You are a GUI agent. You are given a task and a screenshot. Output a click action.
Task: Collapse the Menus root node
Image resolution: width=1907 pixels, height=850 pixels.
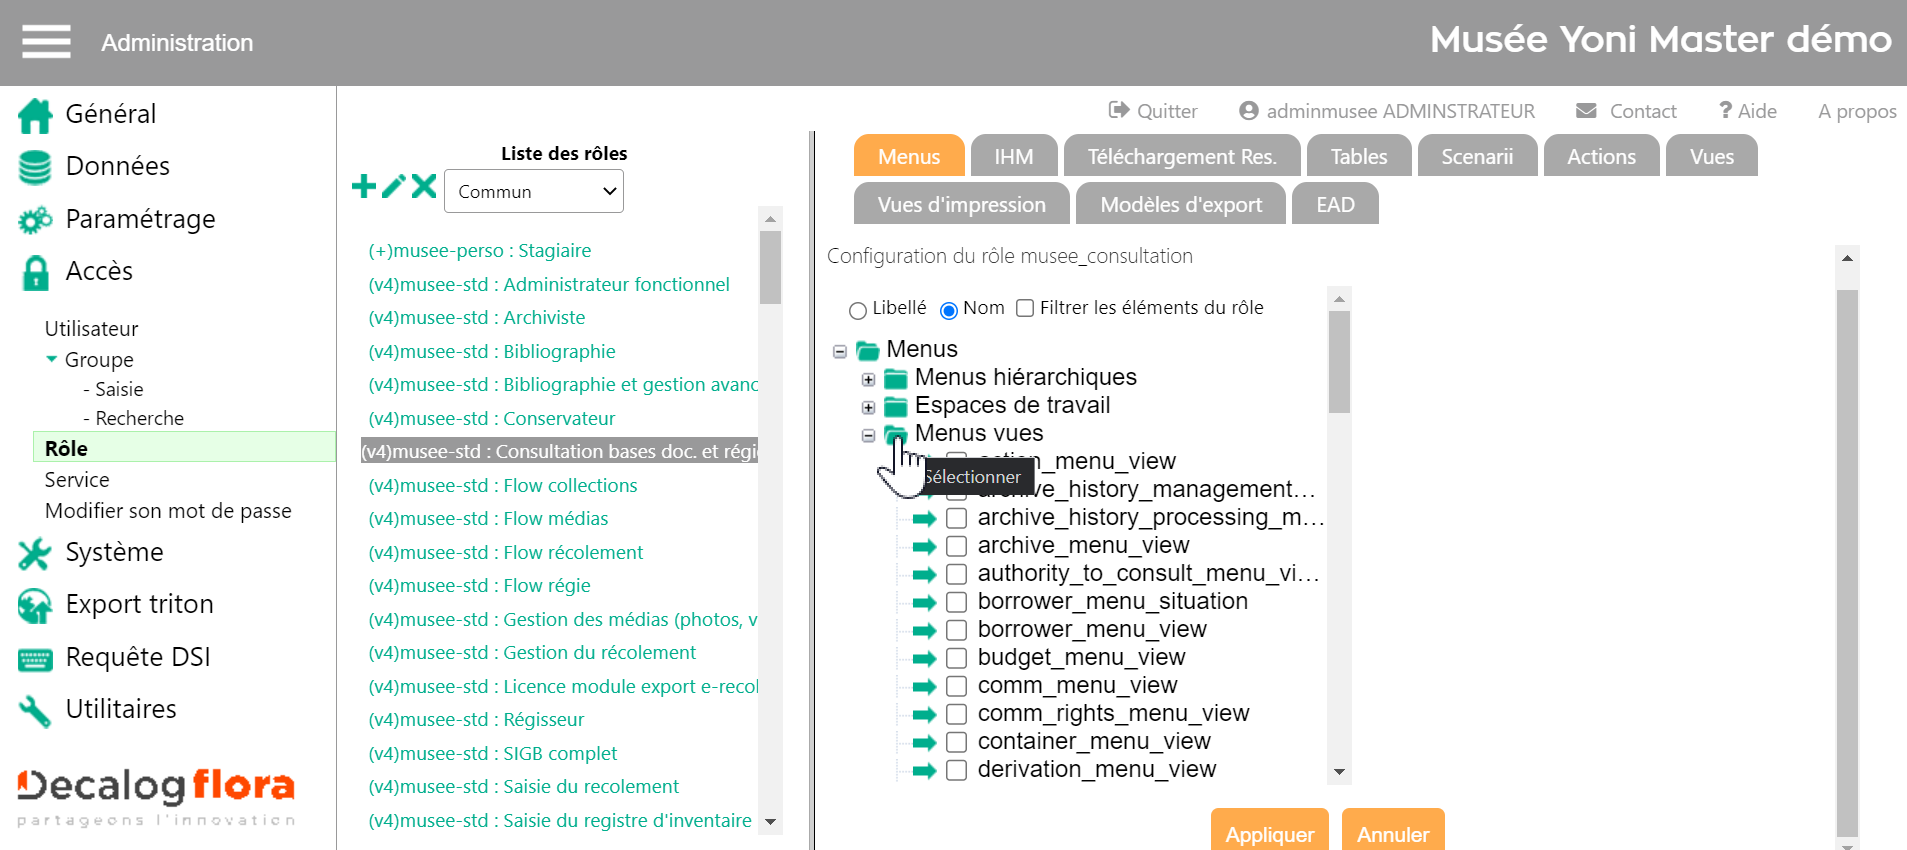840,351
